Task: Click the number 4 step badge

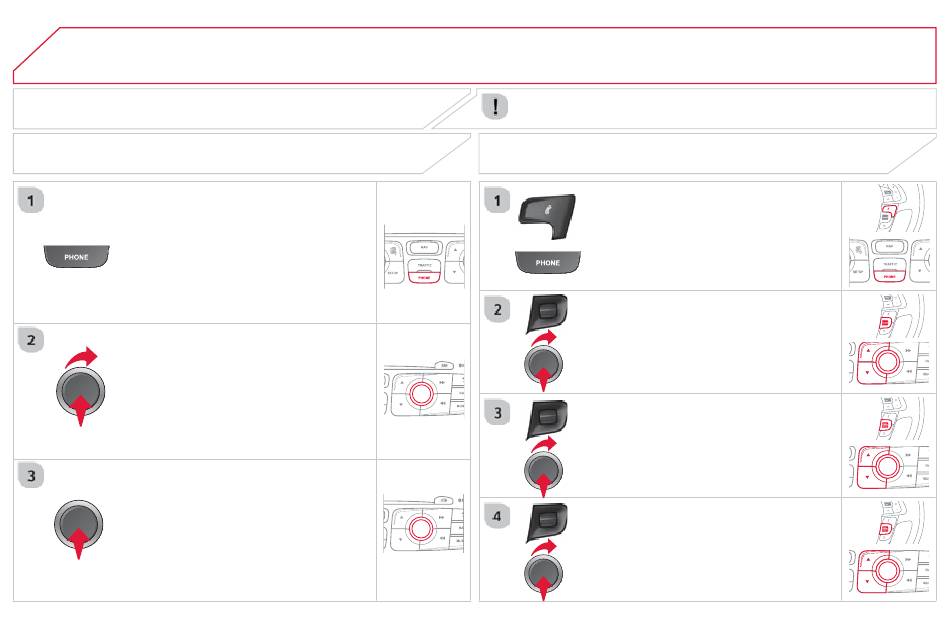Action: click(497, 516)
